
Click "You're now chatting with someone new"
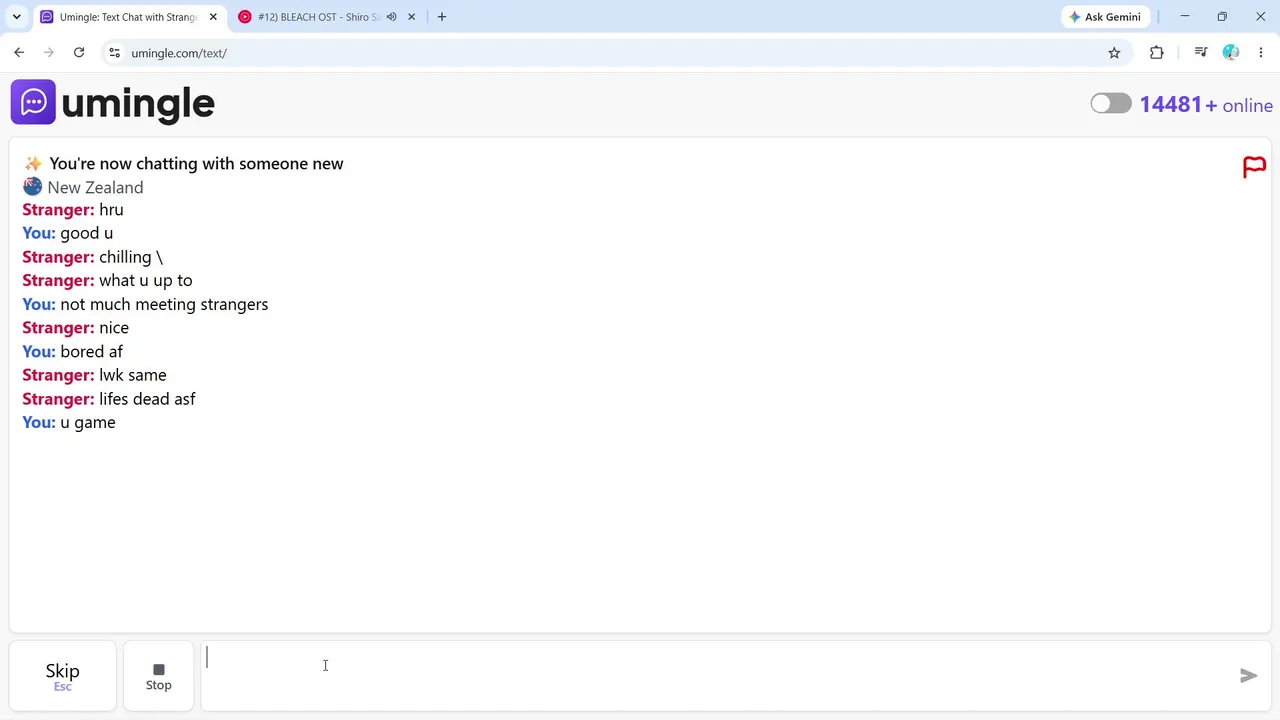tap(196, 164)
